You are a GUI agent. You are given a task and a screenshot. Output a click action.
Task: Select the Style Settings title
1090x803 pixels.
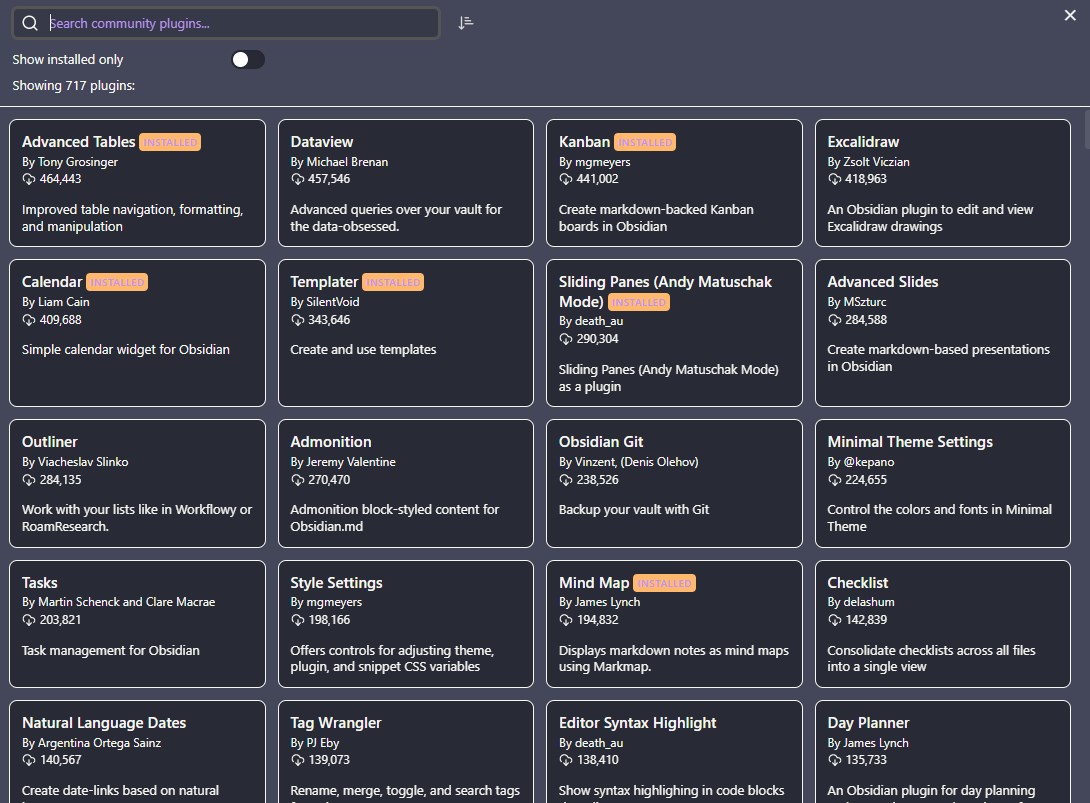tap(336, 583)
